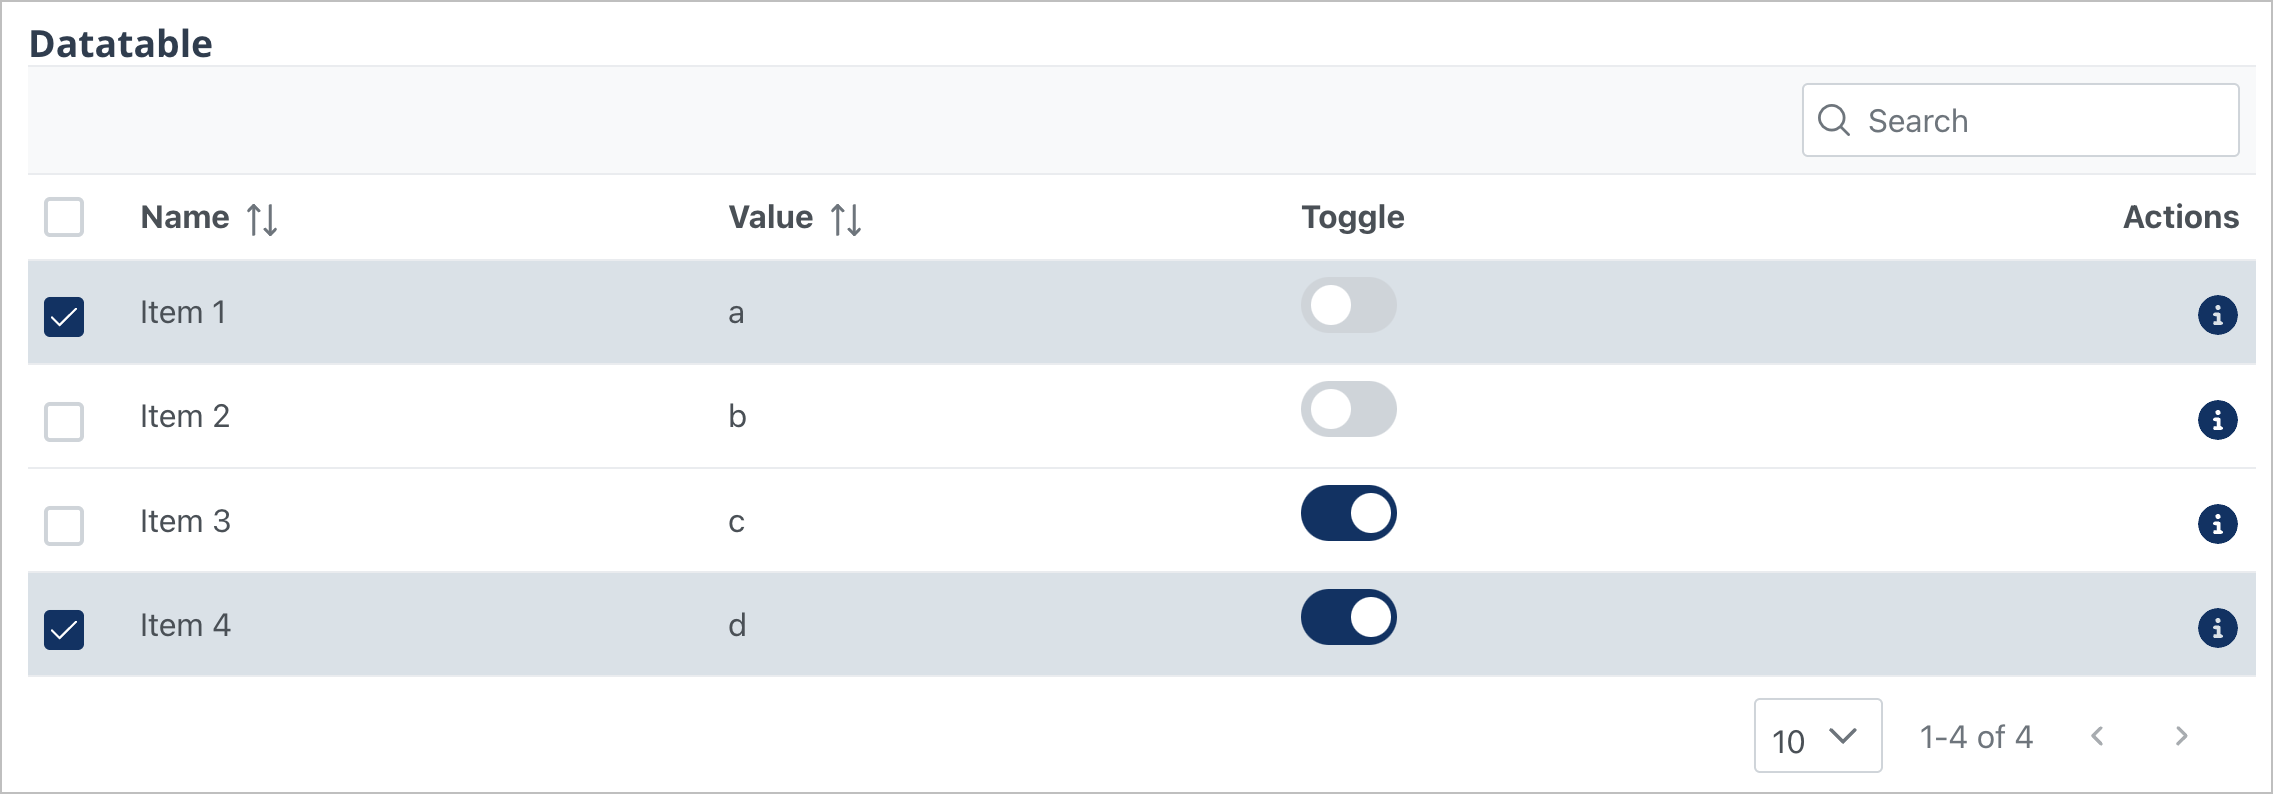Toggle the select-all checkbox in the header
The width and height of the screenshot is (2273, 794).
click(64, 217)
